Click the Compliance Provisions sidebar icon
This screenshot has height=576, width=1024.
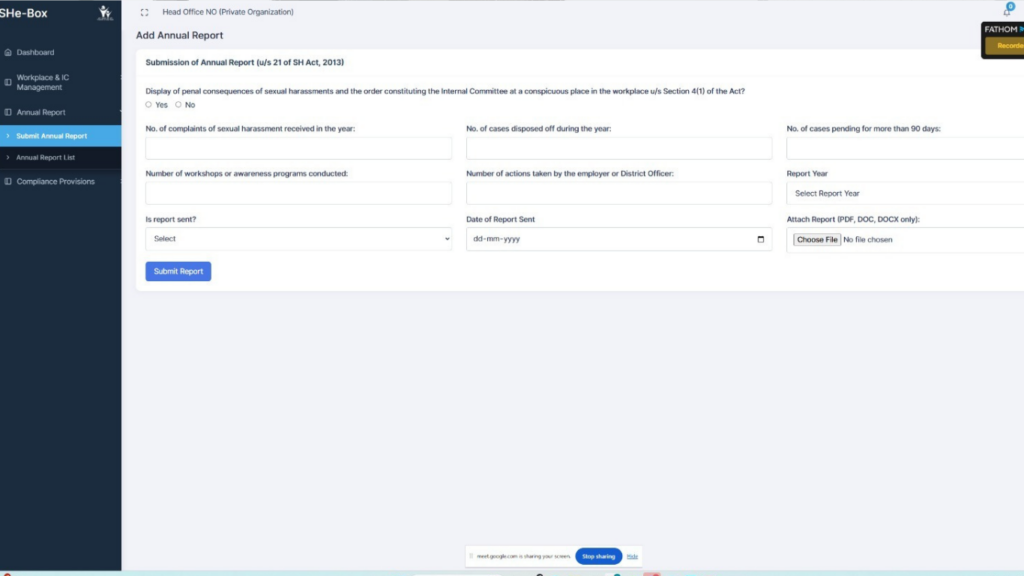click(8, 182)
